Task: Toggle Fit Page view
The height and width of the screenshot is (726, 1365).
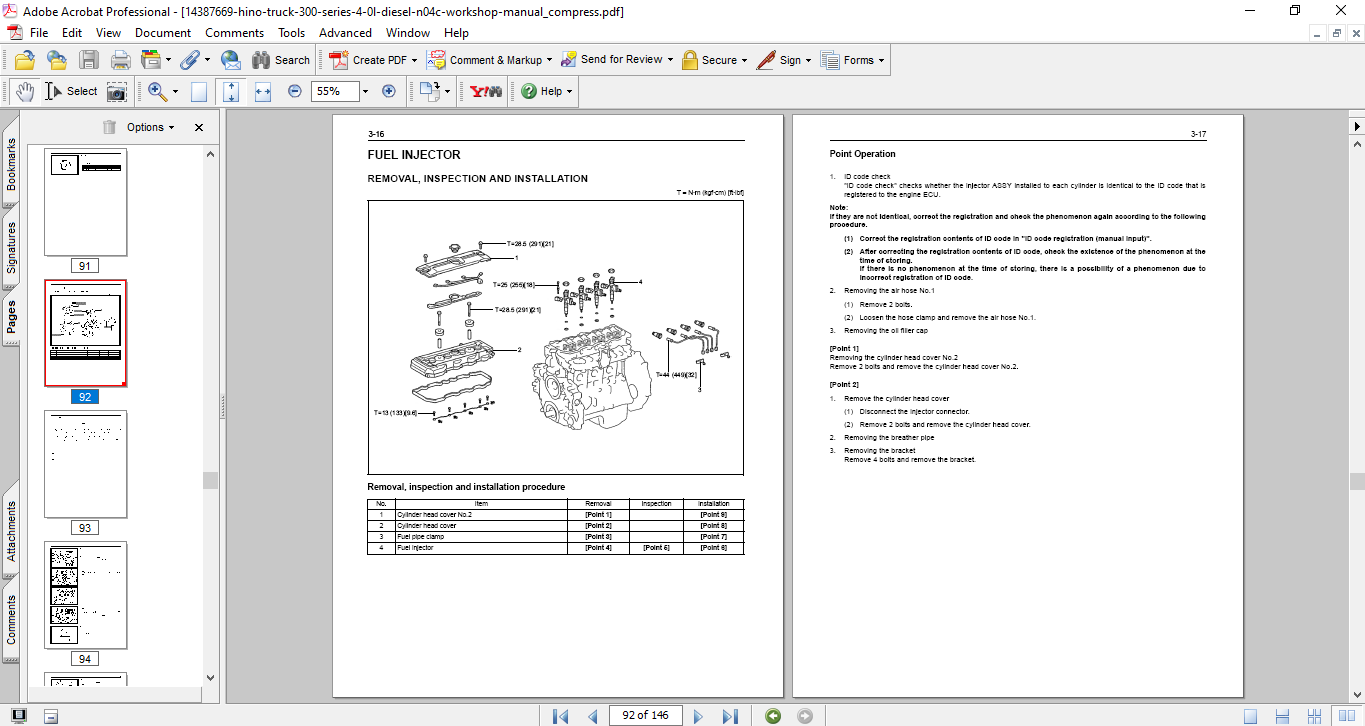Action: [231, 91]
